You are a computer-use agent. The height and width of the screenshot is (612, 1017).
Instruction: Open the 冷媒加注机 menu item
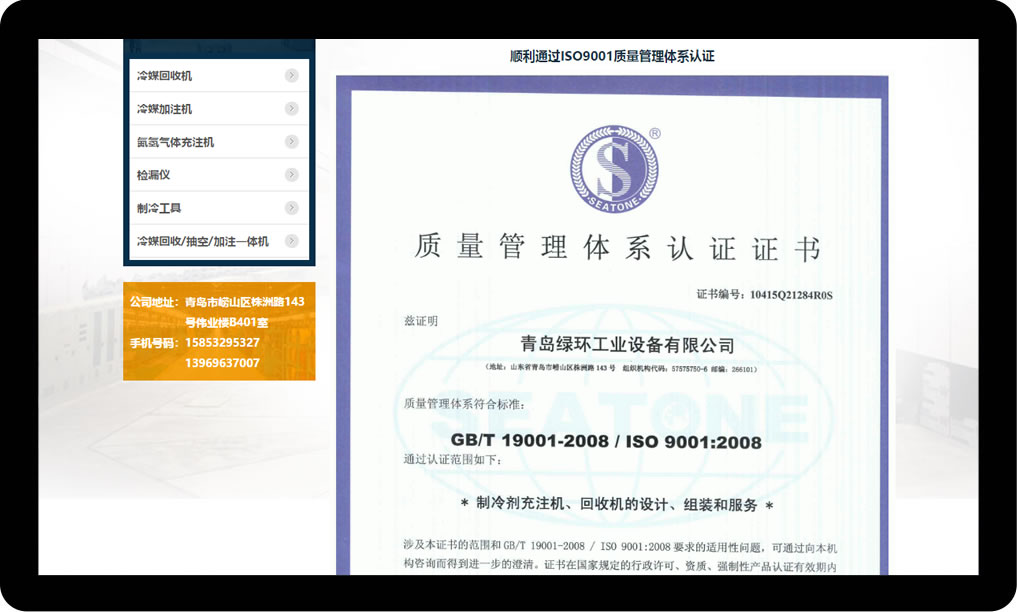pyautogui.click(x=219, y=108)
